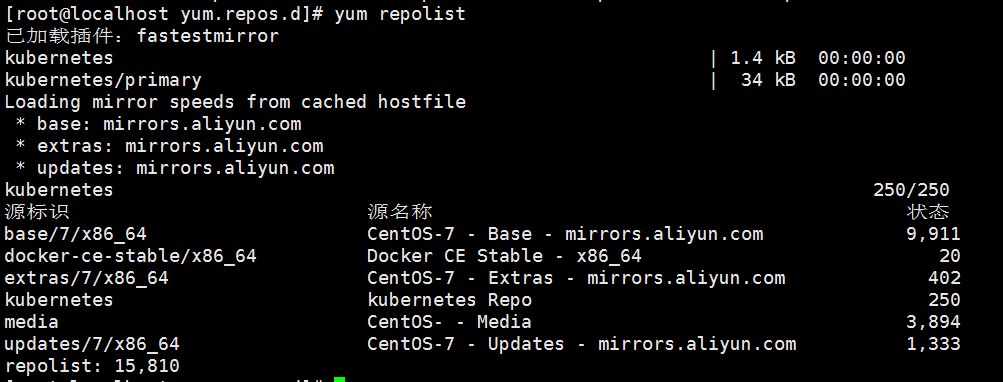1003x382 pixels.
Task: Click the 'fastestmirror' plugin text
Action: pos(208,36)
